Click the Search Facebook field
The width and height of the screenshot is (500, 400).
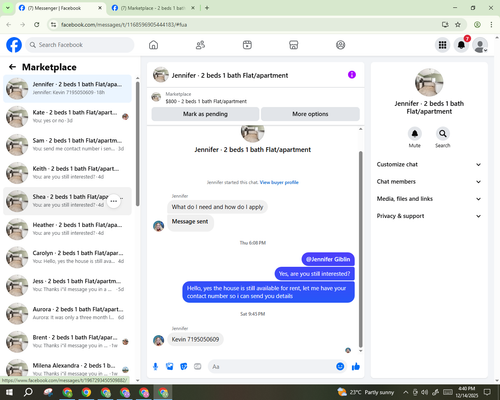tap(80, 45)
